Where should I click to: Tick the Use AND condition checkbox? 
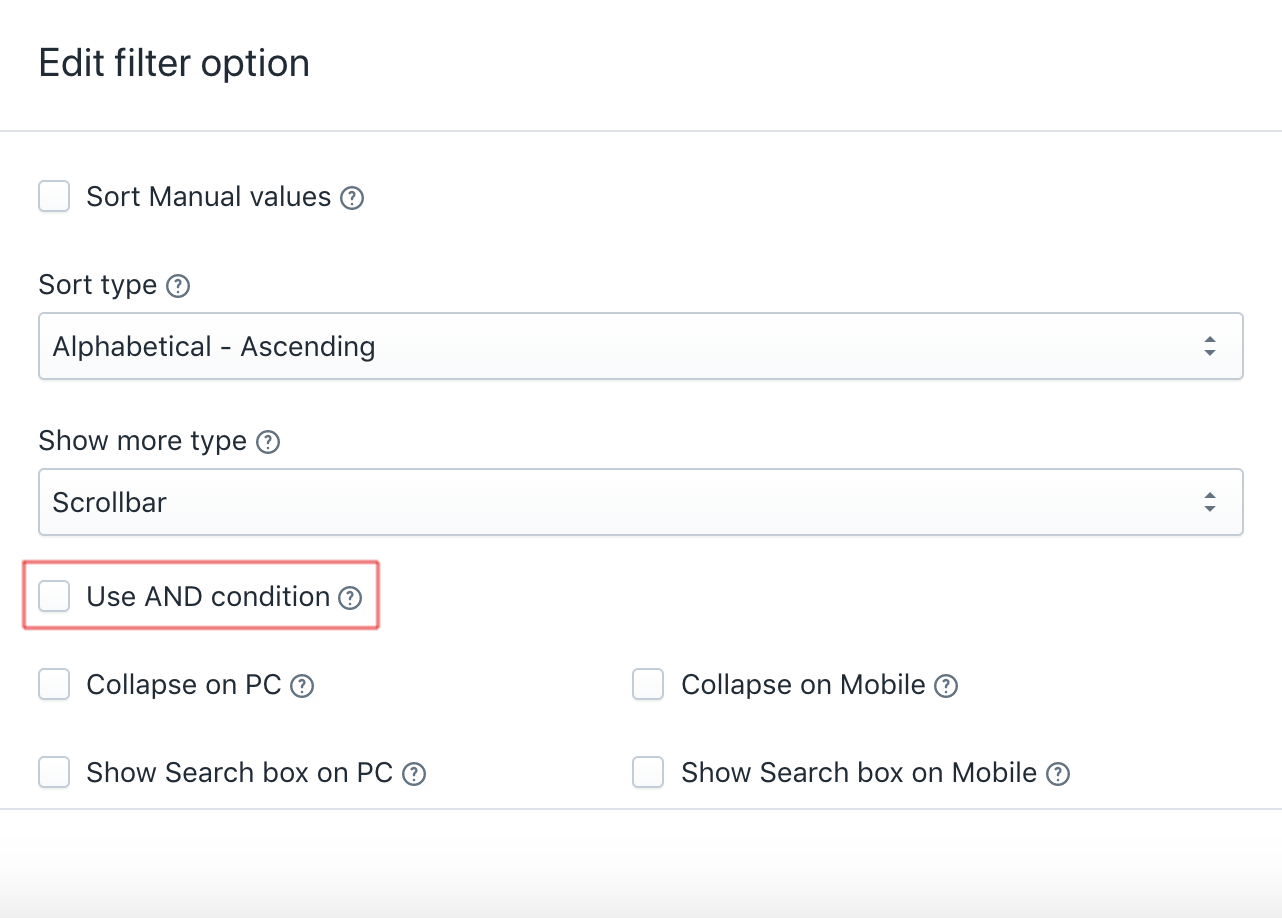pos(54,596)
